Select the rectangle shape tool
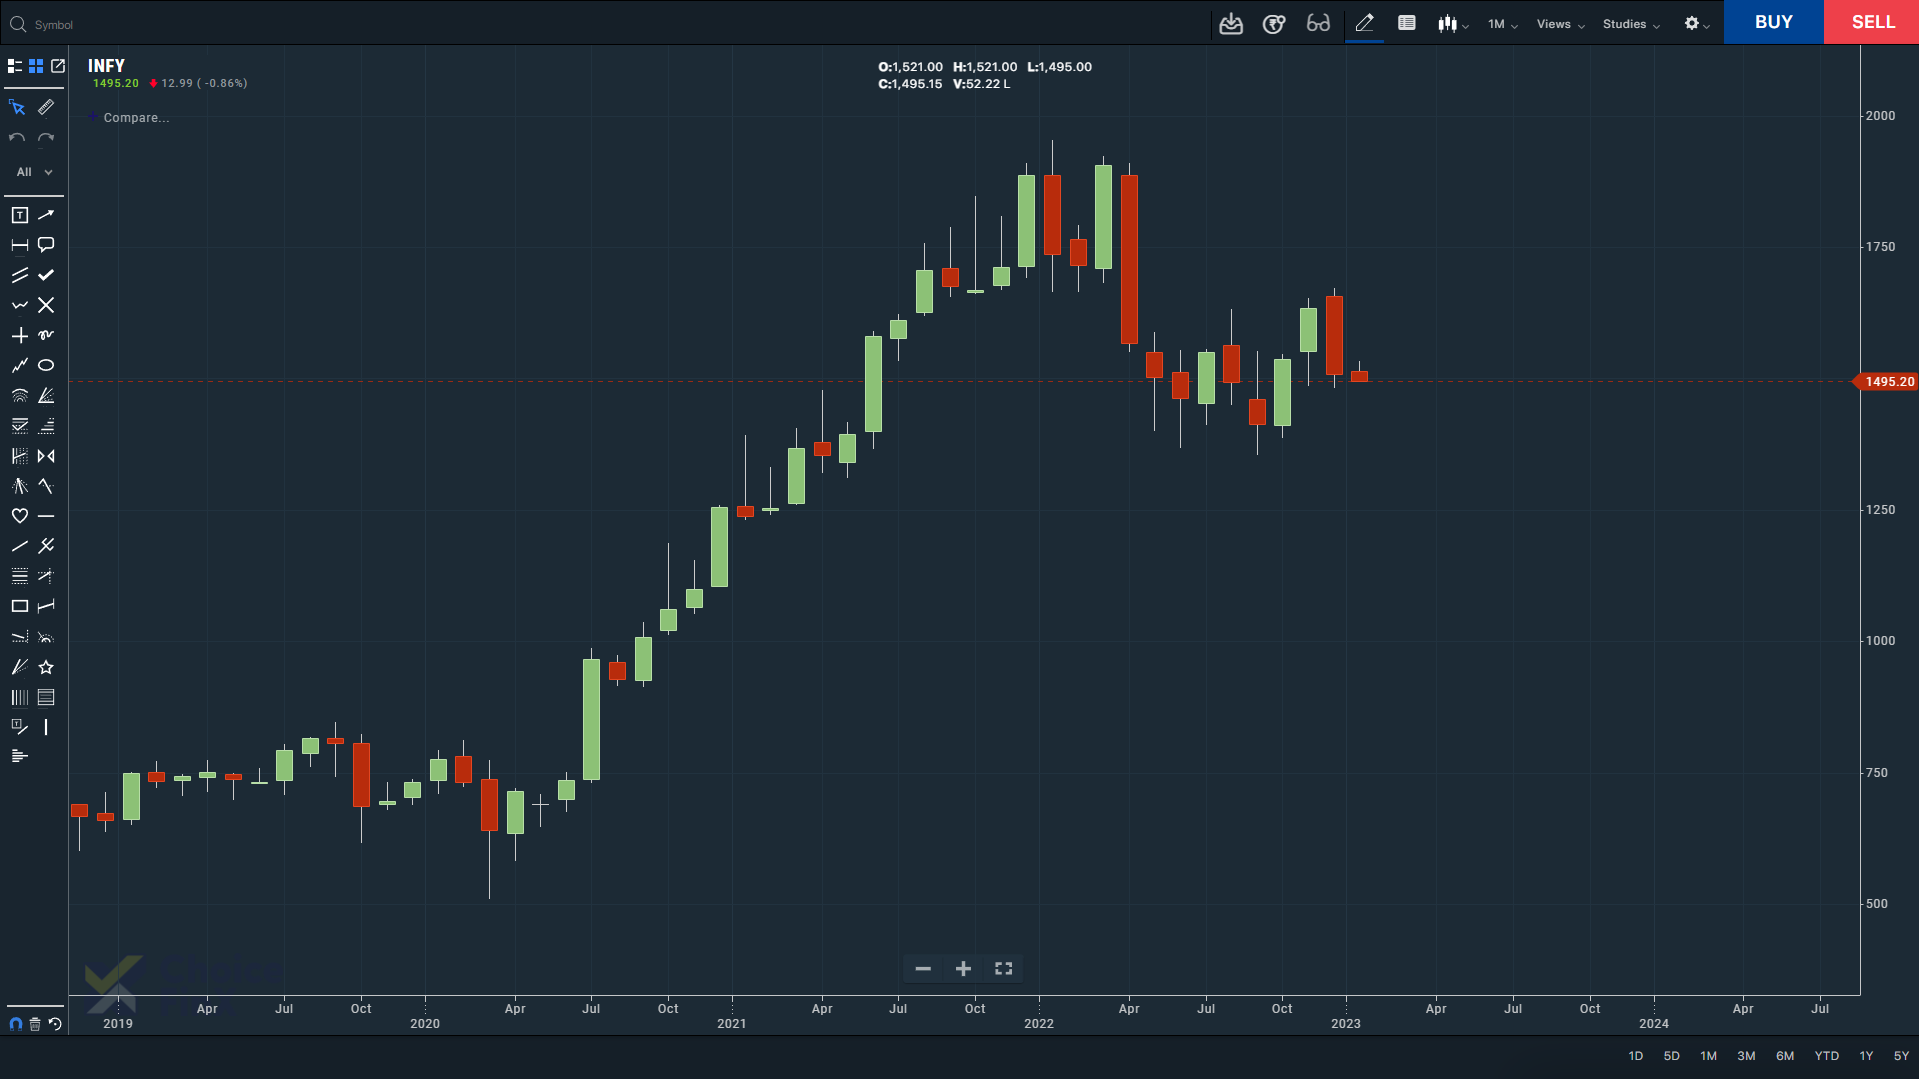Viewport: 1919px width, 1079px height. pyautogui.click(x=19, y=607)
